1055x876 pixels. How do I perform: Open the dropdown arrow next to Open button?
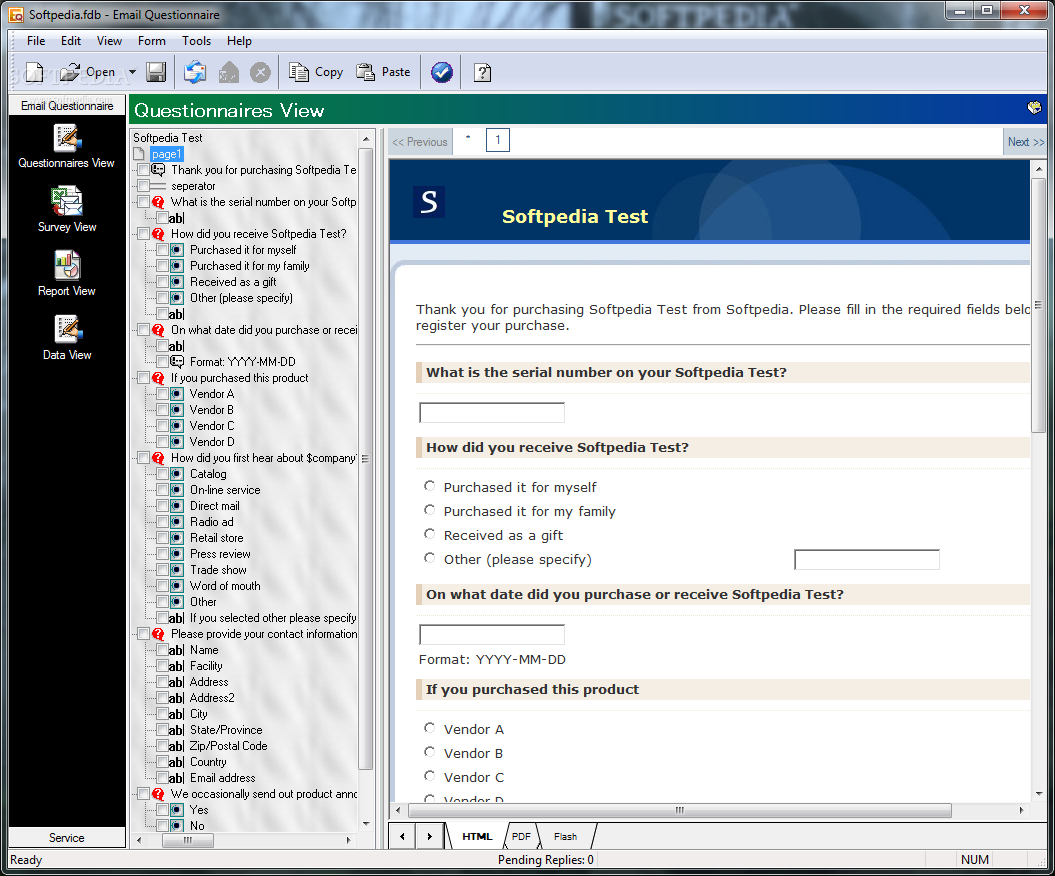pyautogui.click(x=132, y=72)
